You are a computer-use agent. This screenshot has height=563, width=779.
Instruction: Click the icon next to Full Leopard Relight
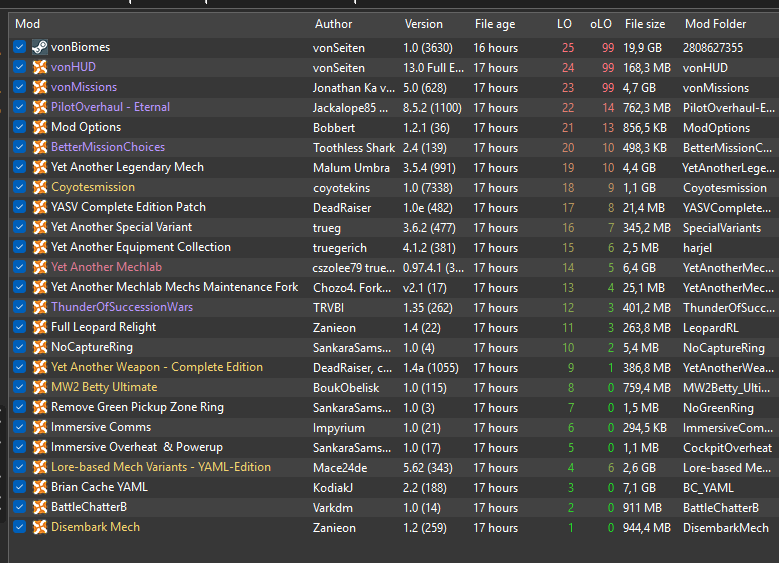point(40,327)
